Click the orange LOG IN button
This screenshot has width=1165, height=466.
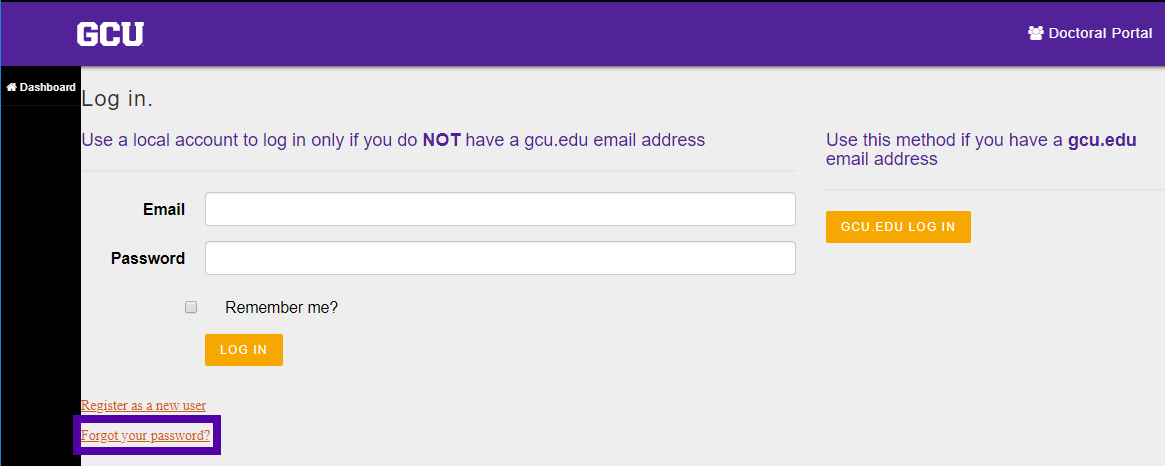point(244,349)
